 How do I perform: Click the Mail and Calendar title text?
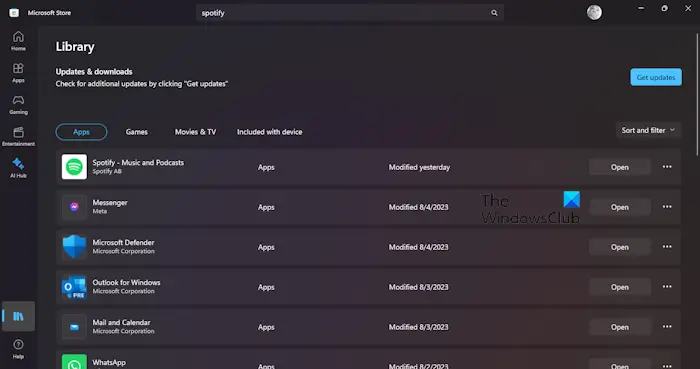[121, 323]
